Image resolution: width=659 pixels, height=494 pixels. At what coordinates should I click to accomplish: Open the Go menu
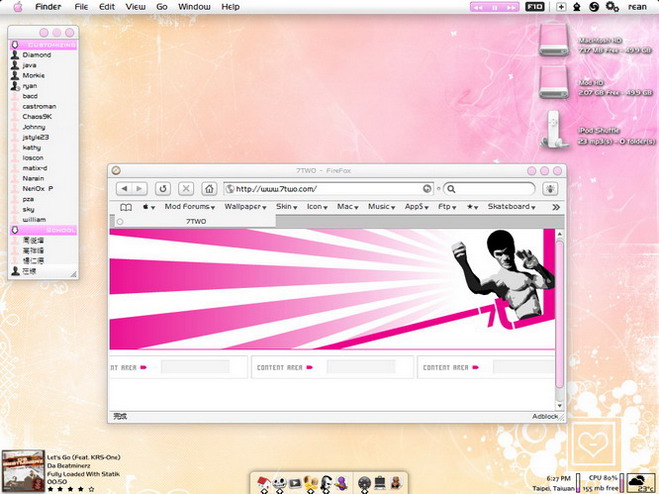[162, 7]
